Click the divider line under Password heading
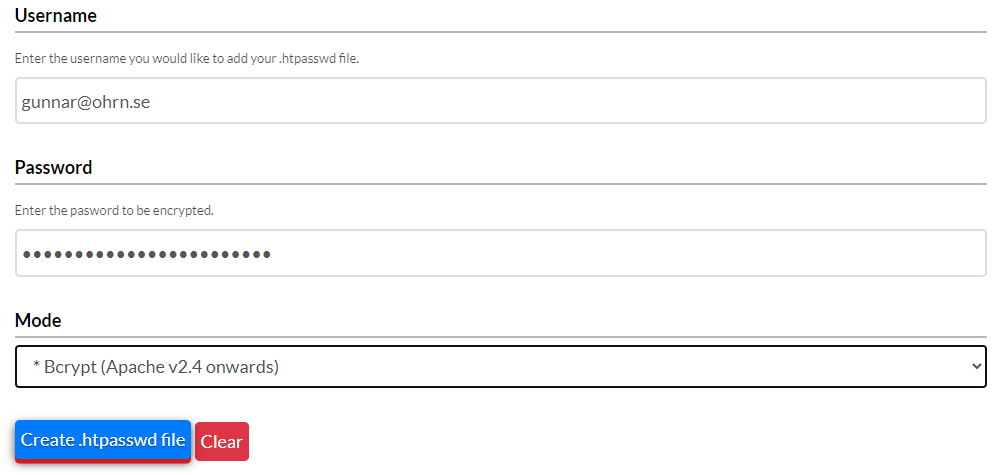This screenshot has height=475, width=997. [500, 184]
